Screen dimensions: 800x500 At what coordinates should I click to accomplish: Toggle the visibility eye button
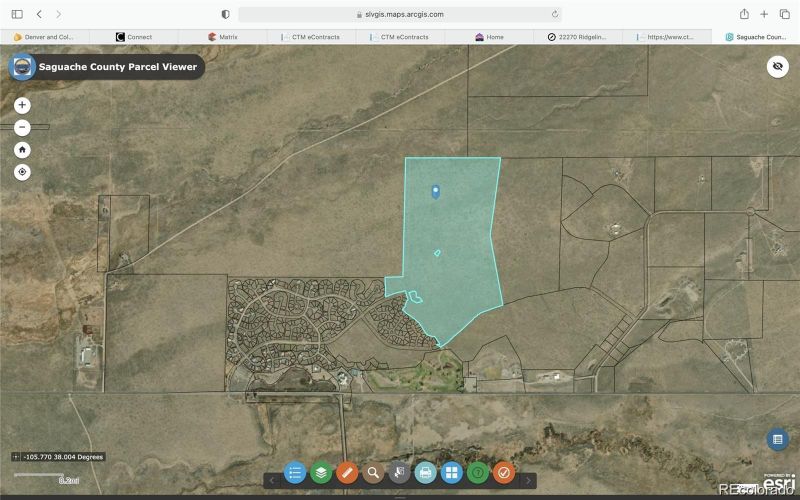point(778,66)
